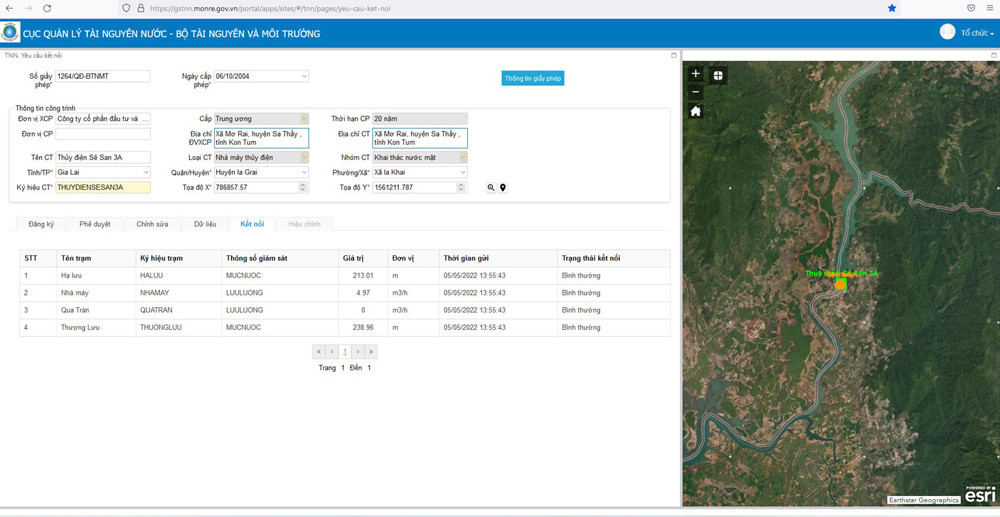The width and height of the screenshot is (1000, 517).
Task: Click the map extent tool beside zoom in
Action: point(718,75)
